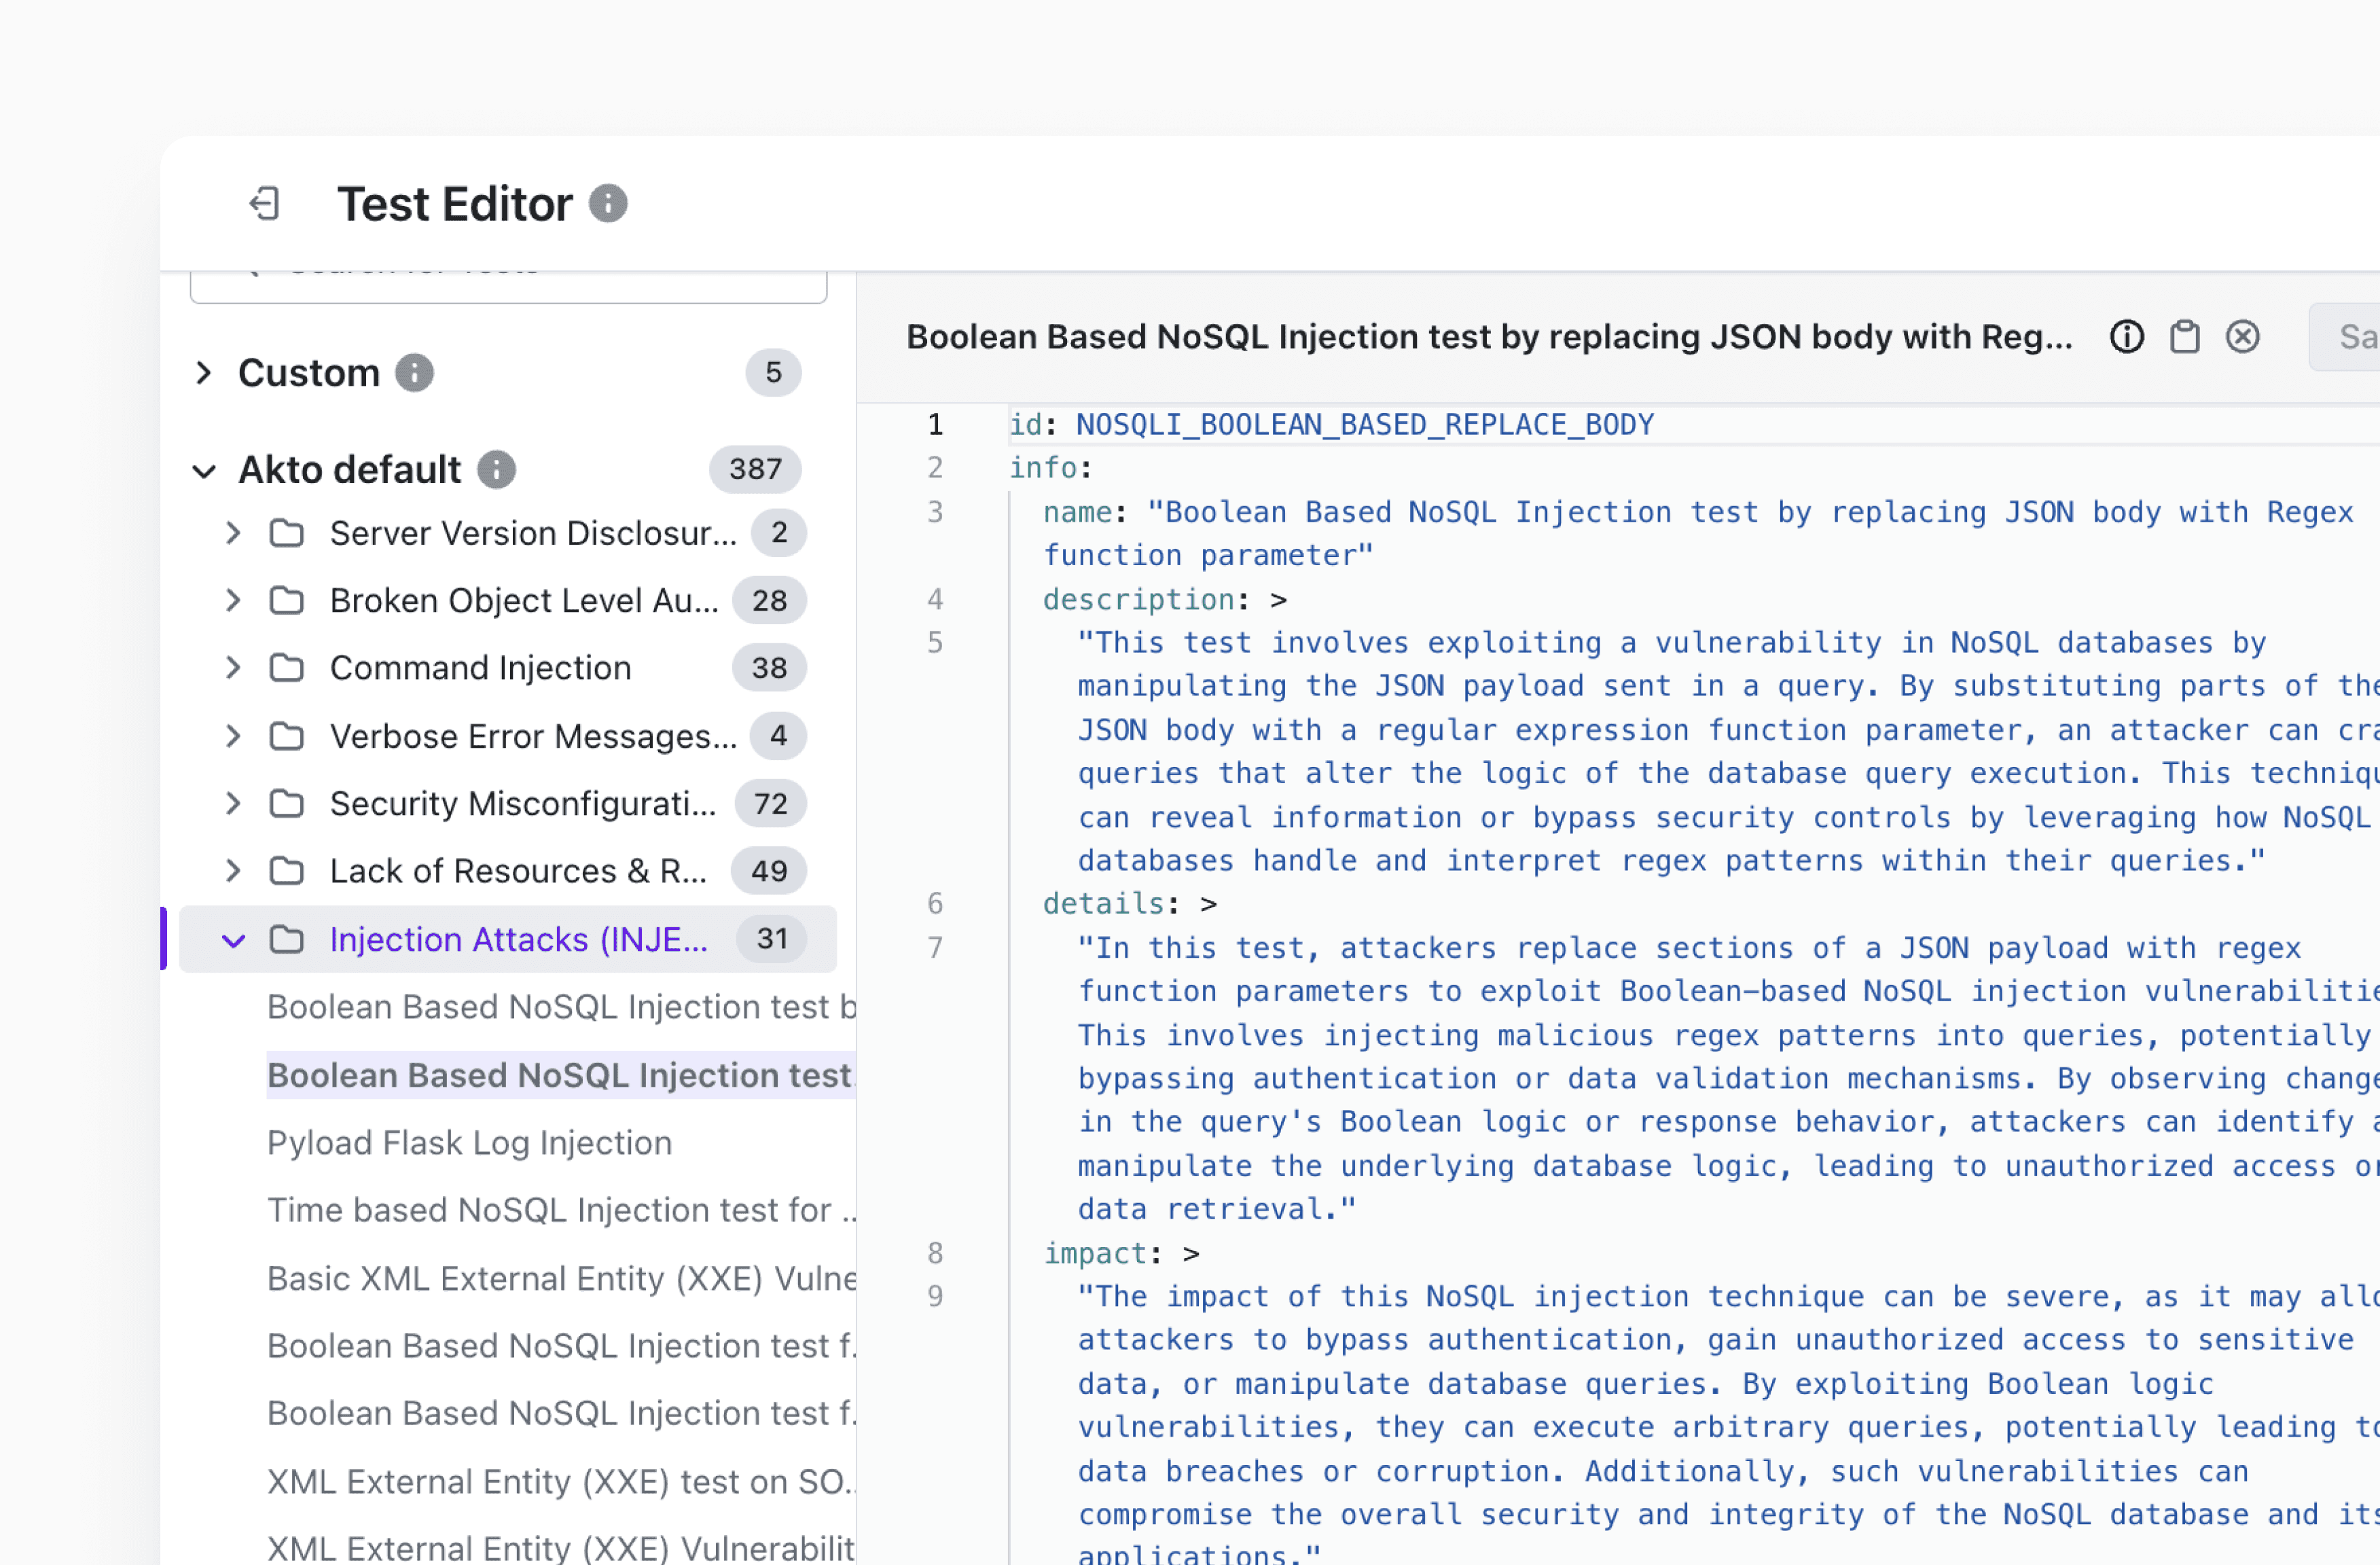
Task: Select Time based NoSQL Injection test
Action: coord(560,1210)
